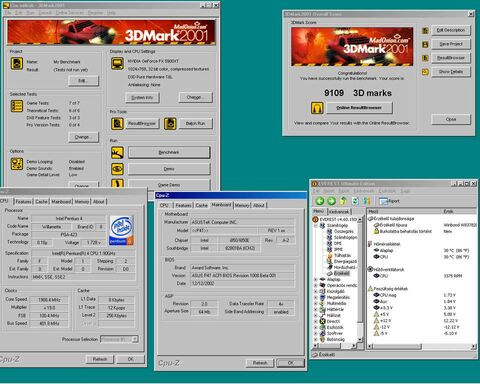Click Change under Selected Tests
The image size is (480, 384).
pyautogui.click(x=83, y=137)
